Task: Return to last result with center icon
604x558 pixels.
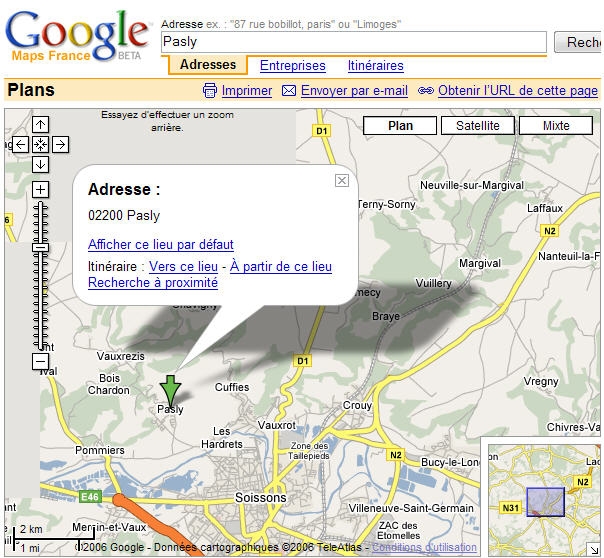Action: pos(40,145)
